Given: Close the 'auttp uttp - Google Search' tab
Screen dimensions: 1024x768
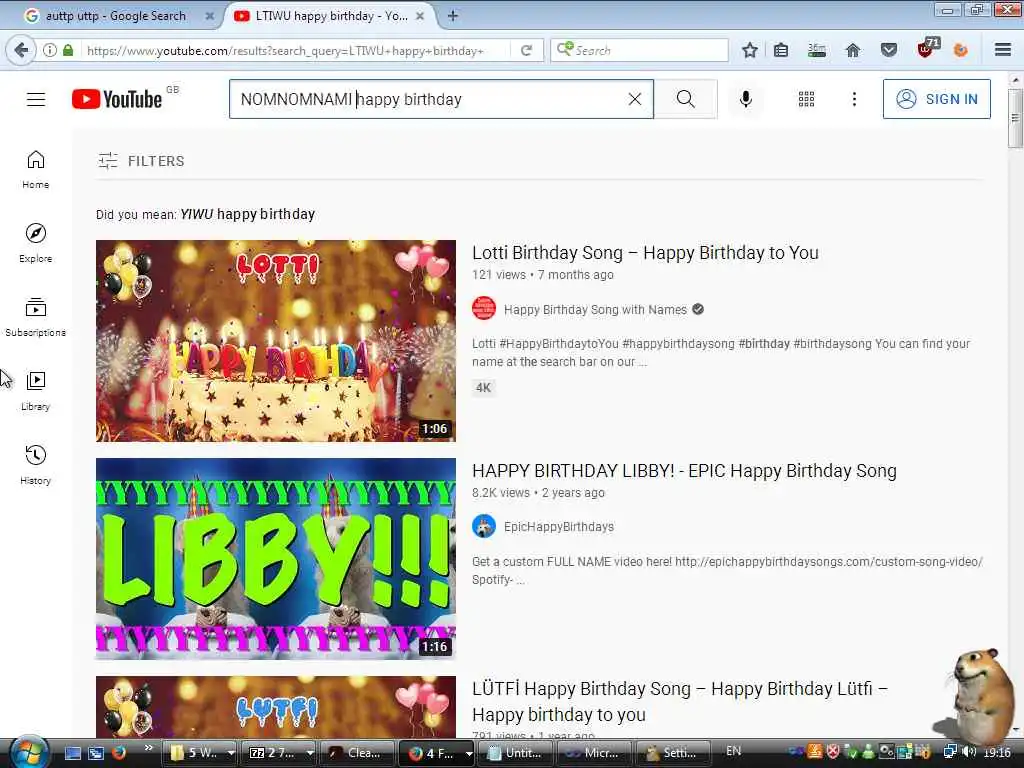Looking at the screenshot, I should click(210, 16).
